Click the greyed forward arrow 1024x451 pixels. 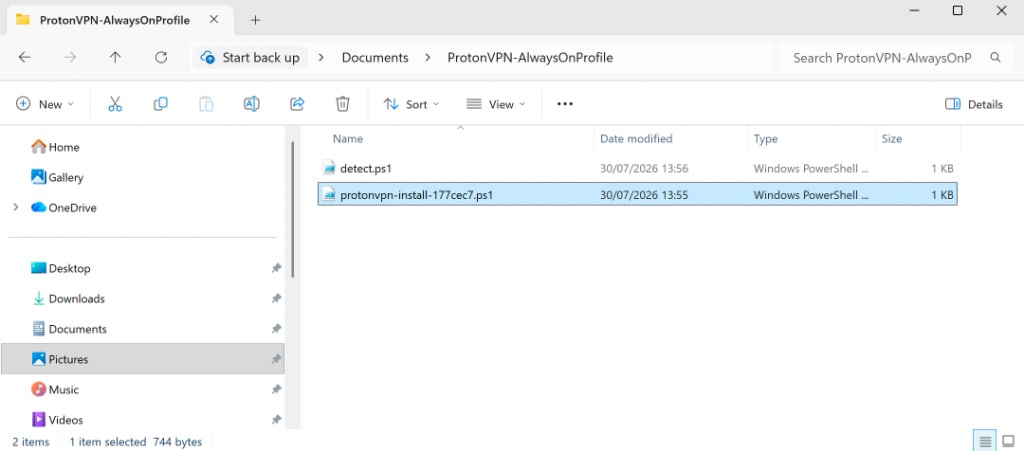(x=70, y=57)
